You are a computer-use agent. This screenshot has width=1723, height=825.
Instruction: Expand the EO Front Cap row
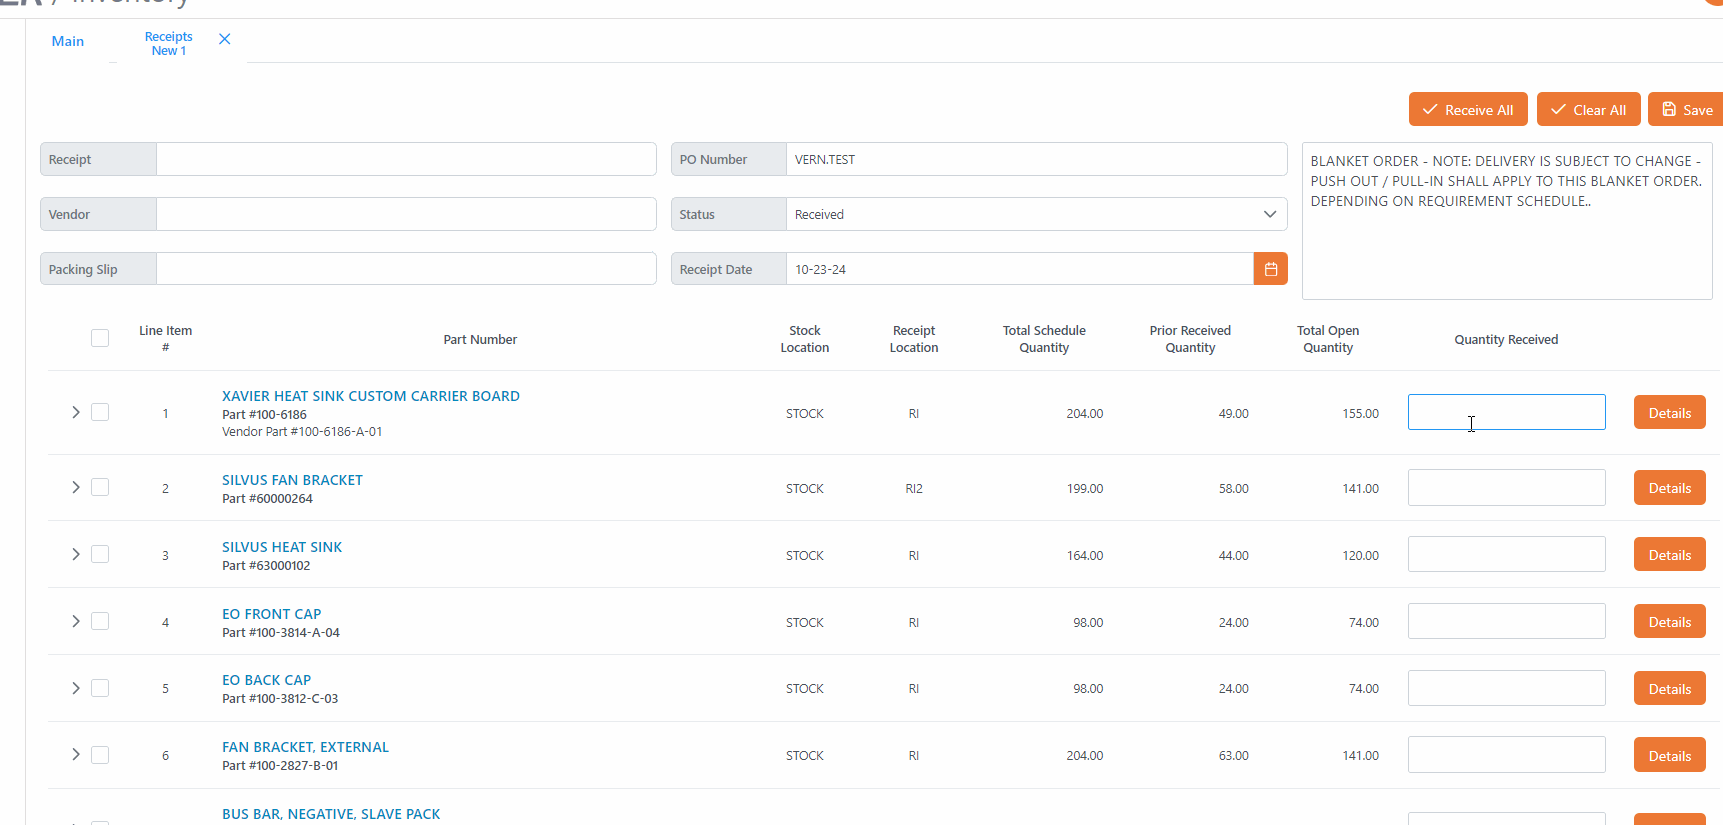(x=75, y=621)
